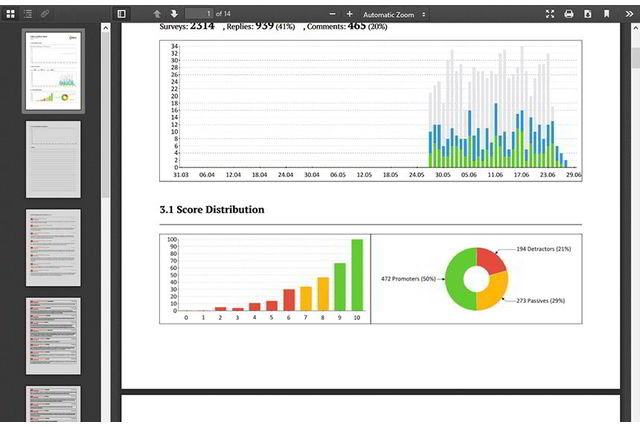Image resolution: width=640 pixels, height=426 pixels.
Task: Select page 4 thumbnail
Action: click(x=53, y=336)
